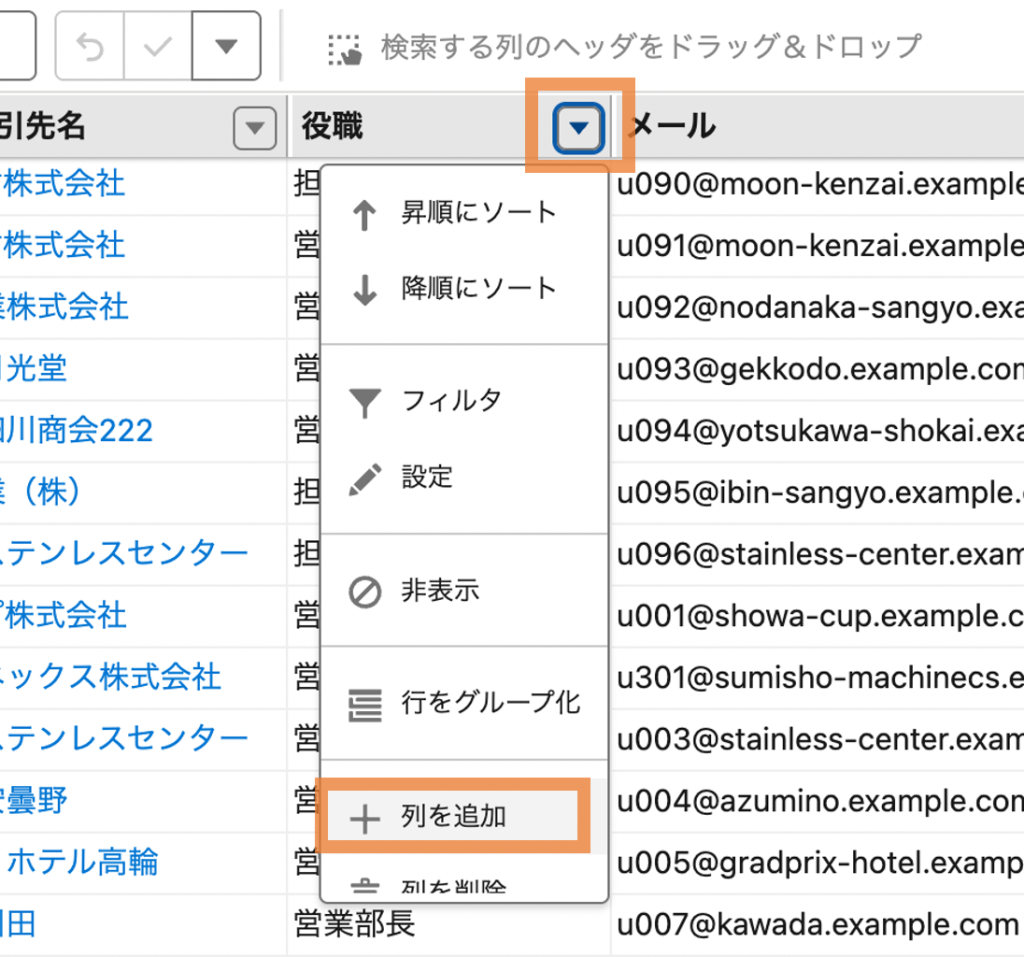Click the u007@kawada.example.com email cell
Viewport: 1024px width, 957px height.
pyautogui.click(x=816, y=924)
